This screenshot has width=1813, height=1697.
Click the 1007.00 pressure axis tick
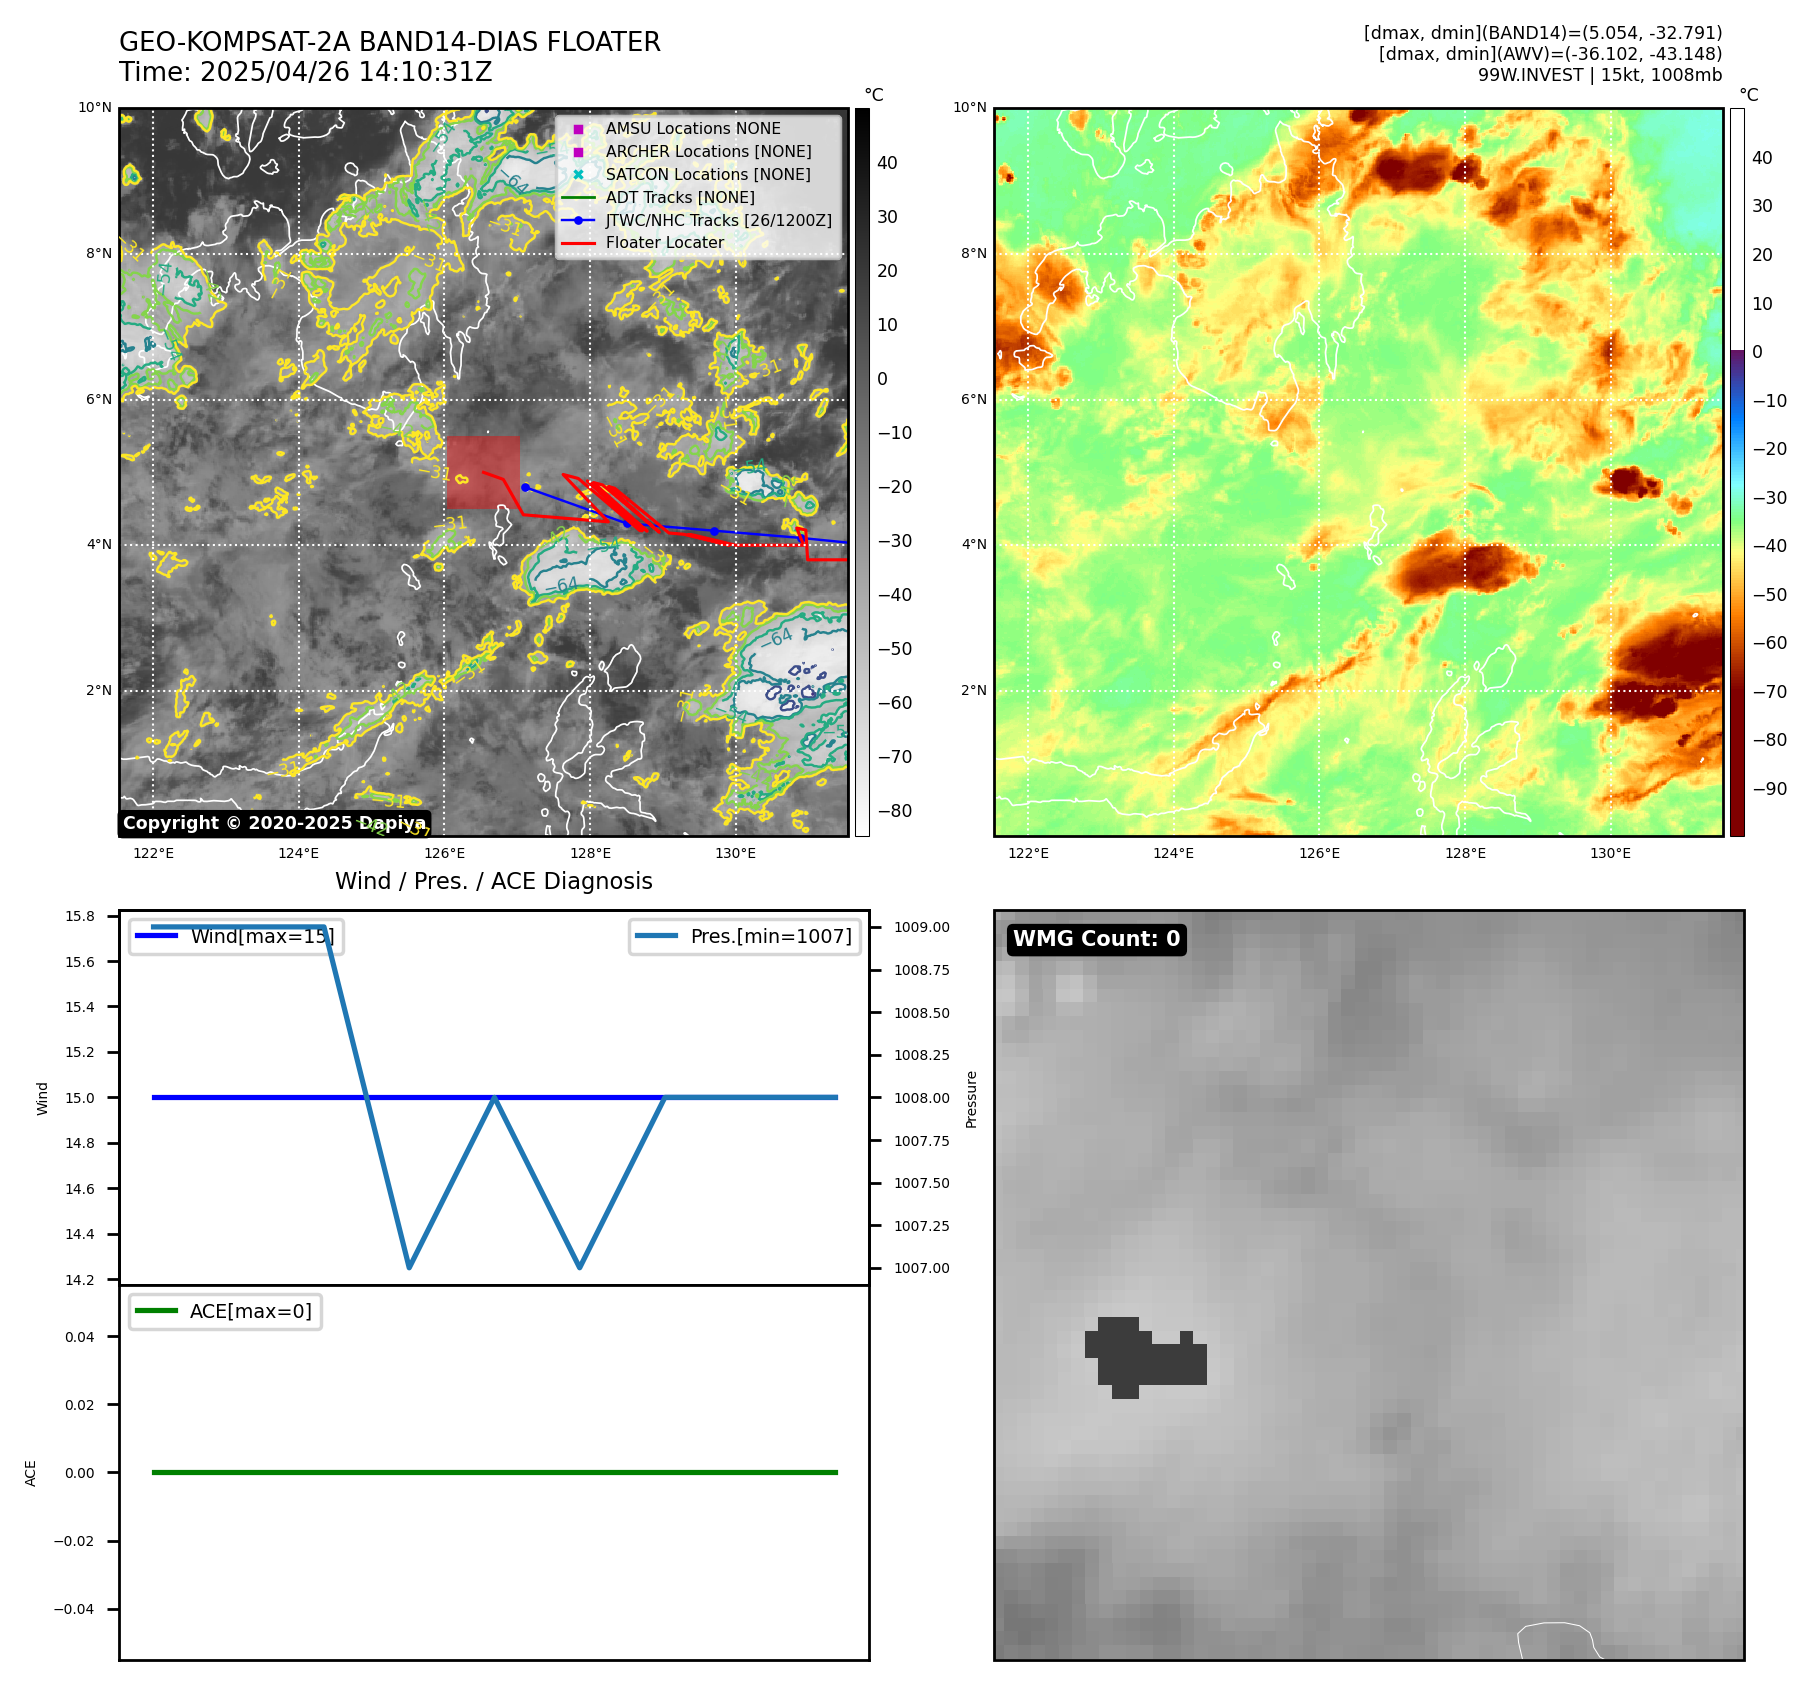point(921,1269)
